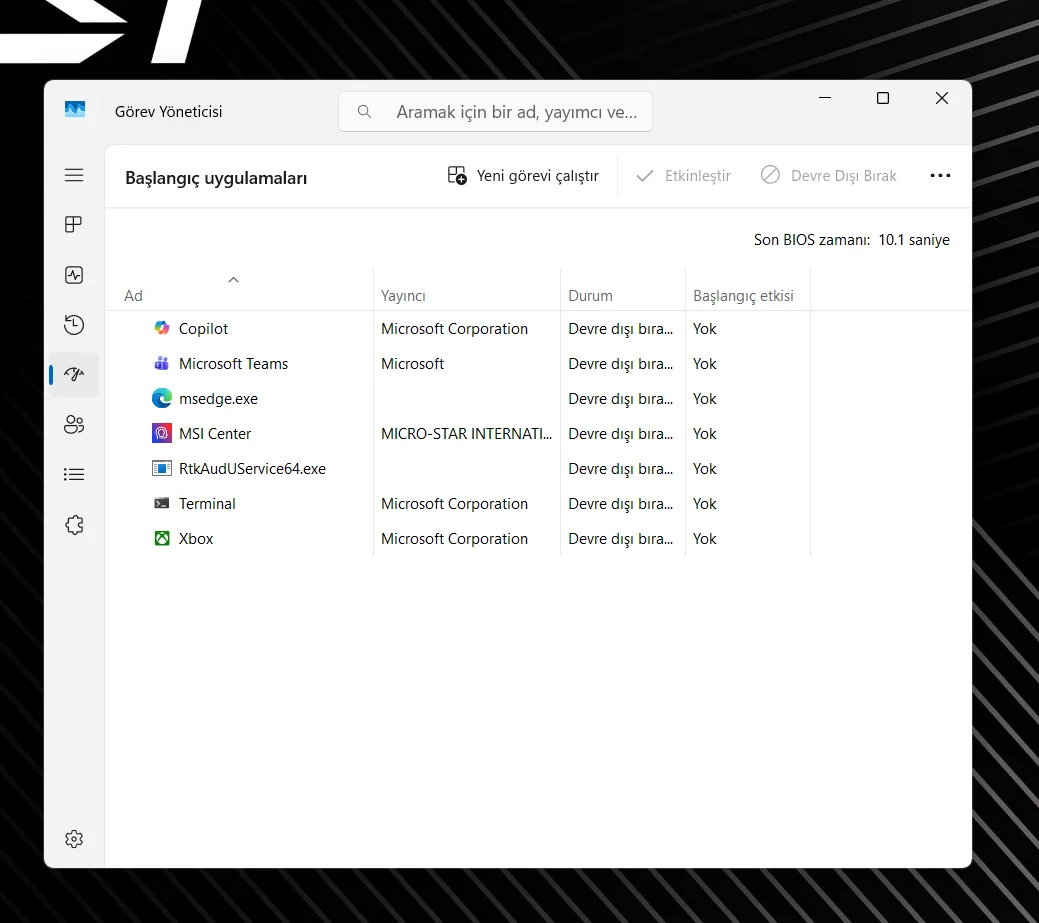Click 'MICRO-STAR INTERNATI...' publisher cell
This screenshot has width=1039, height=923.
pos(466,434)
